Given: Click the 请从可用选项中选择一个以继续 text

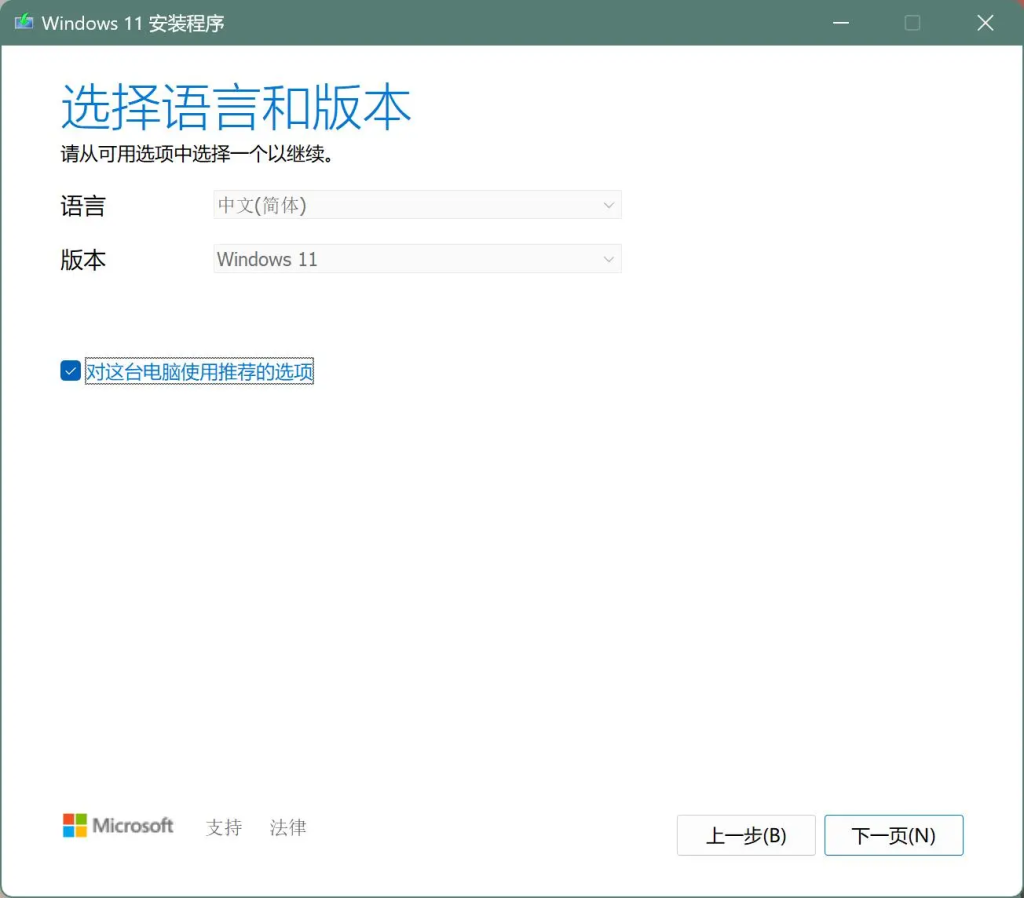Looking at the screenshot, I should 198,154.
